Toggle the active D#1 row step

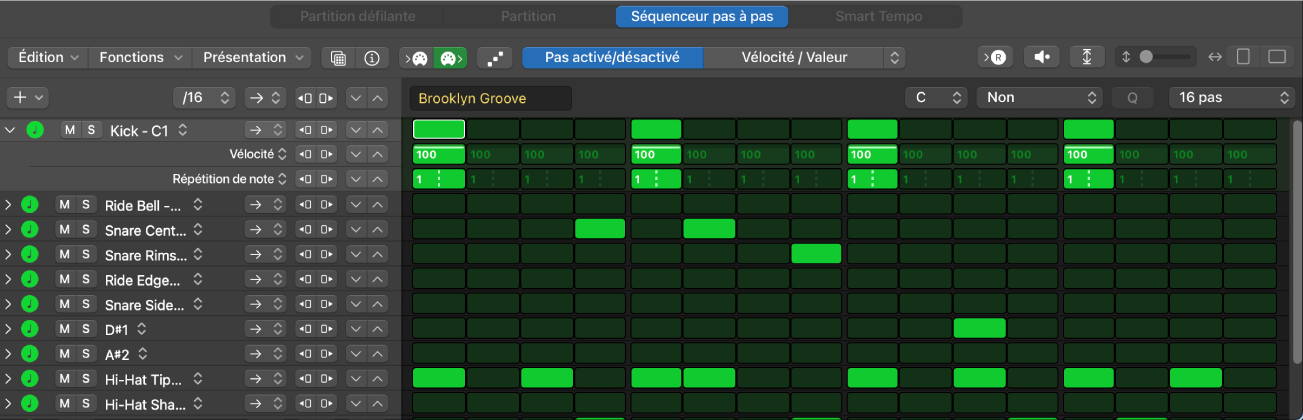[x=979, y=328]
